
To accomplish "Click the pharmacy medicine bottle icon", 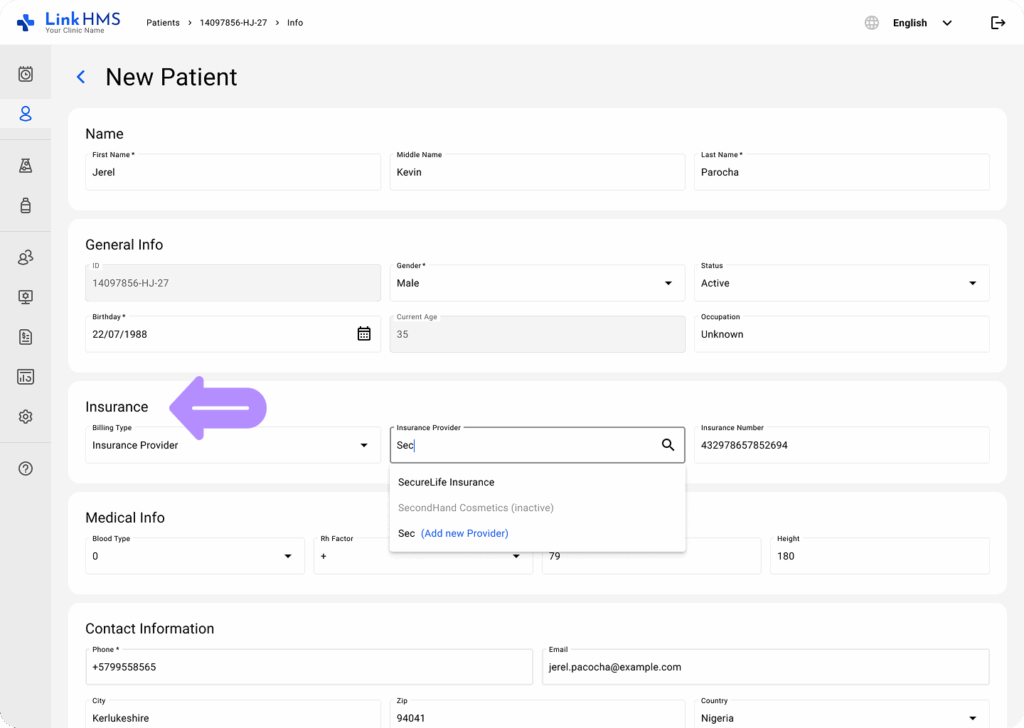I will click(x=25, y=206).
